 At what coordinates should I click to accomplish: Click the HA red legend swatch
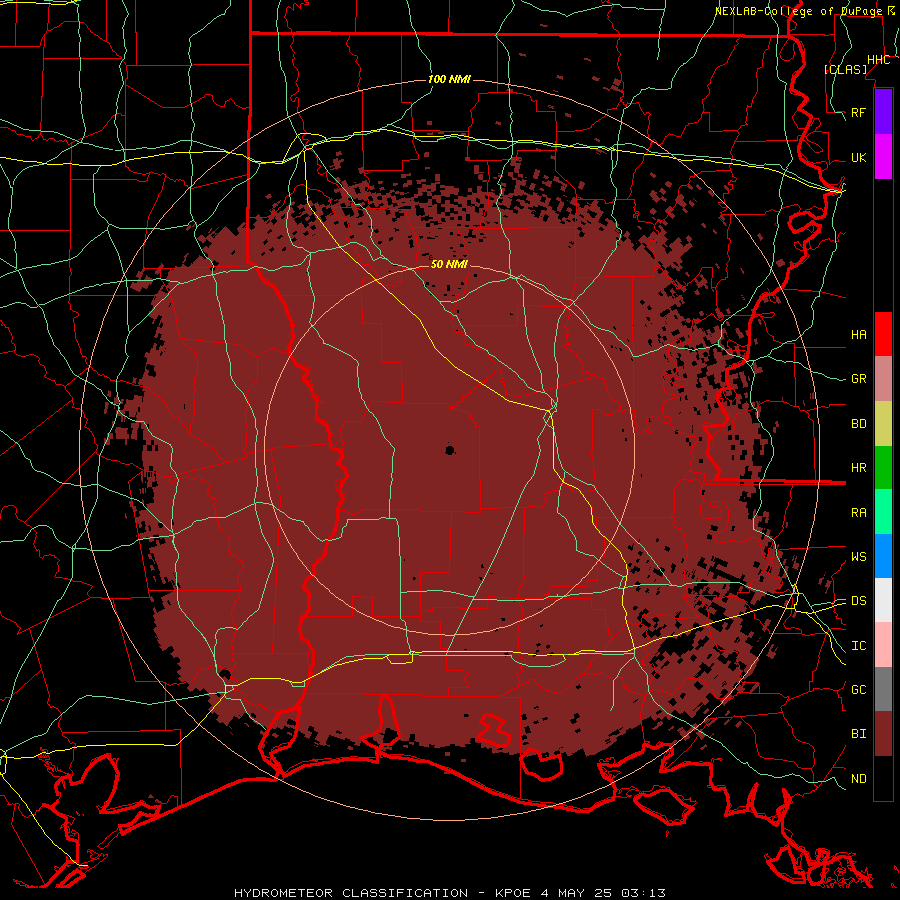point(883,334)
